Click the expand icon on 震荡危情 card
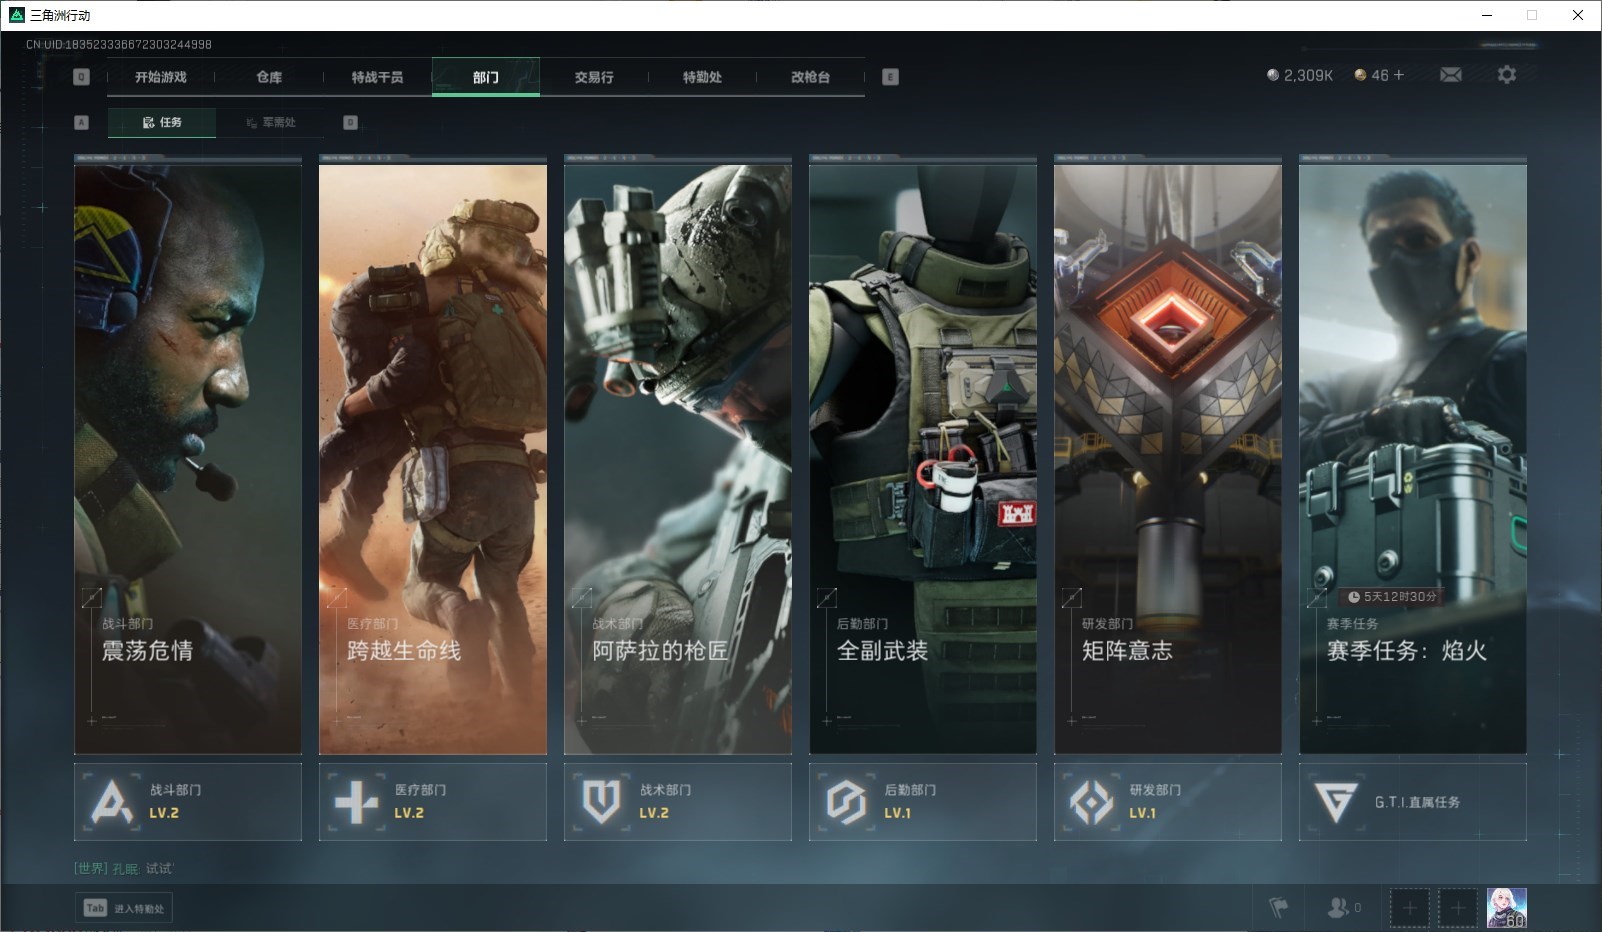The width and height of the screenshot is (1602, 932). click(91, 598)
